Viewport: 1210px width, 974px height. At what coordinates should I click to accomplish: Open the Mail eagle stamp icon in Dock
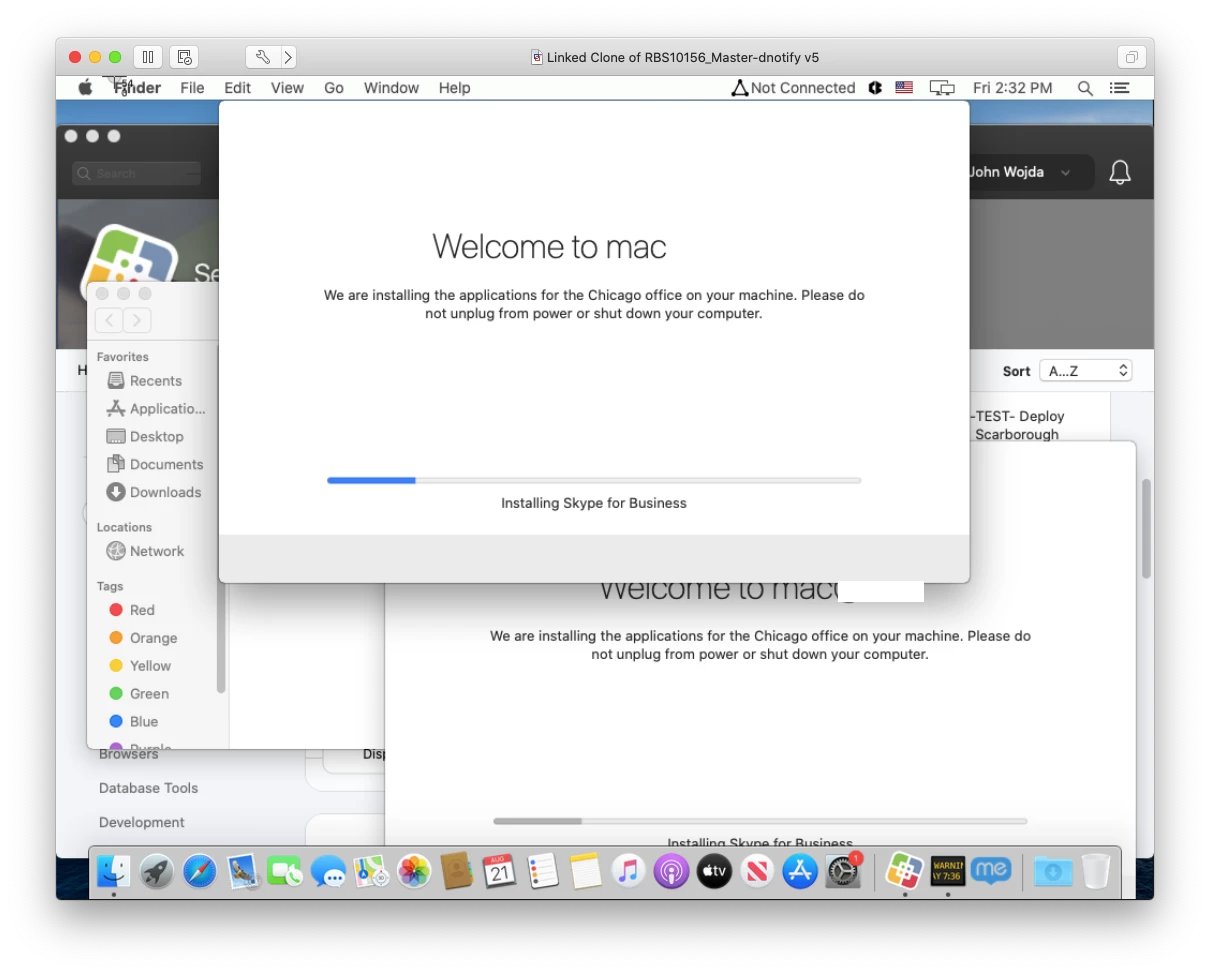(243, 872)
